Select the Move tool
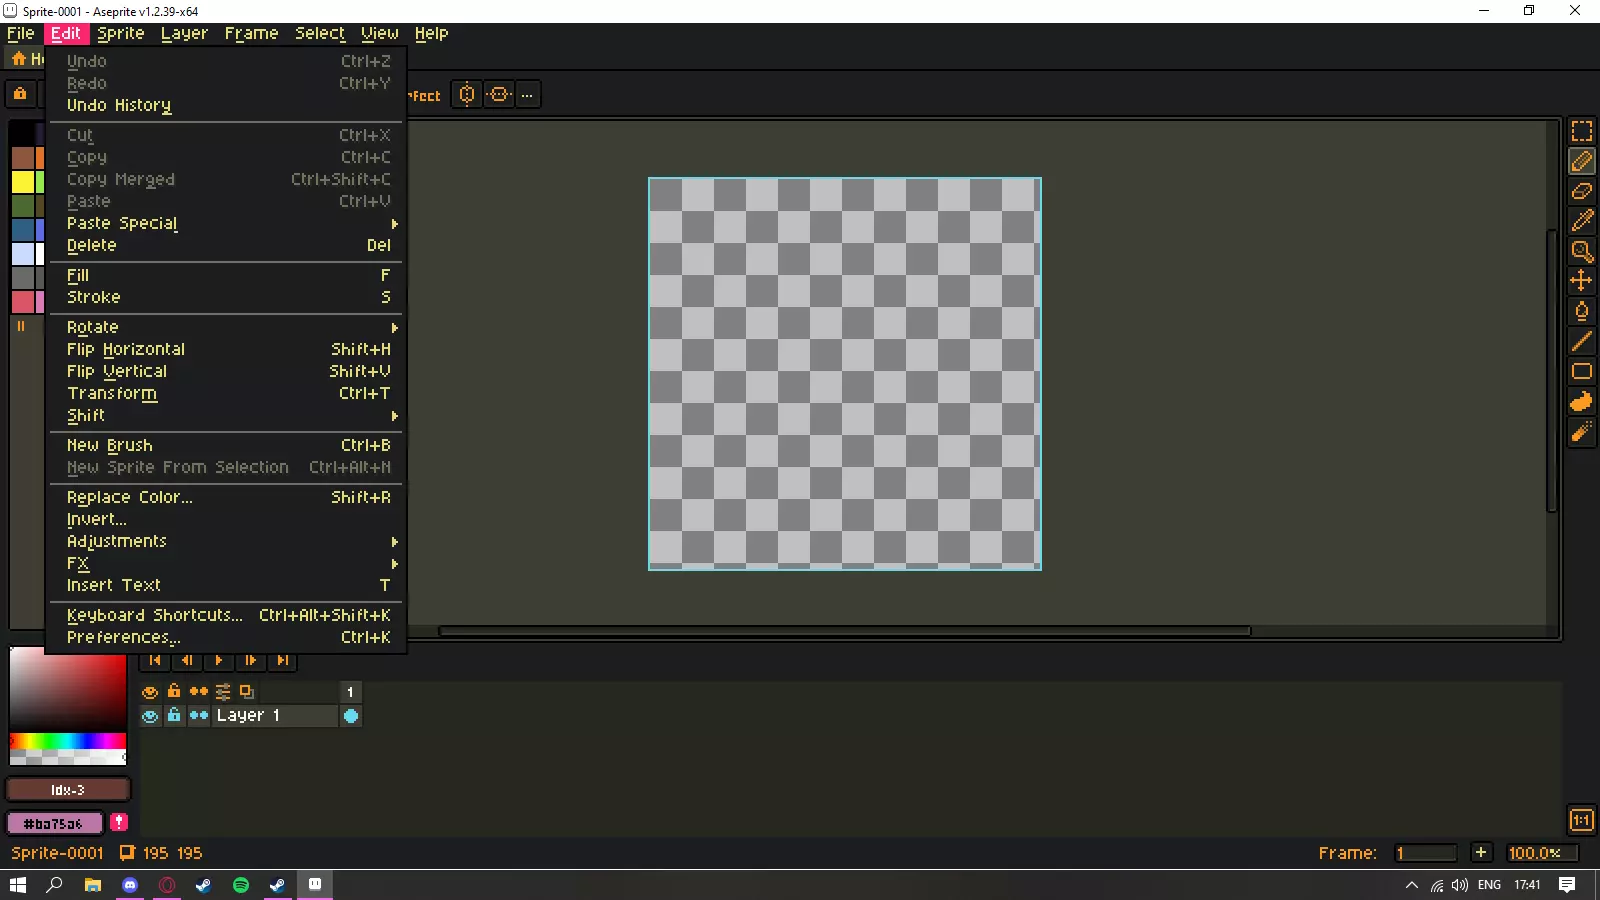Image resolution: width=1600 pixels, height=900 pixels. (1581, 281)
